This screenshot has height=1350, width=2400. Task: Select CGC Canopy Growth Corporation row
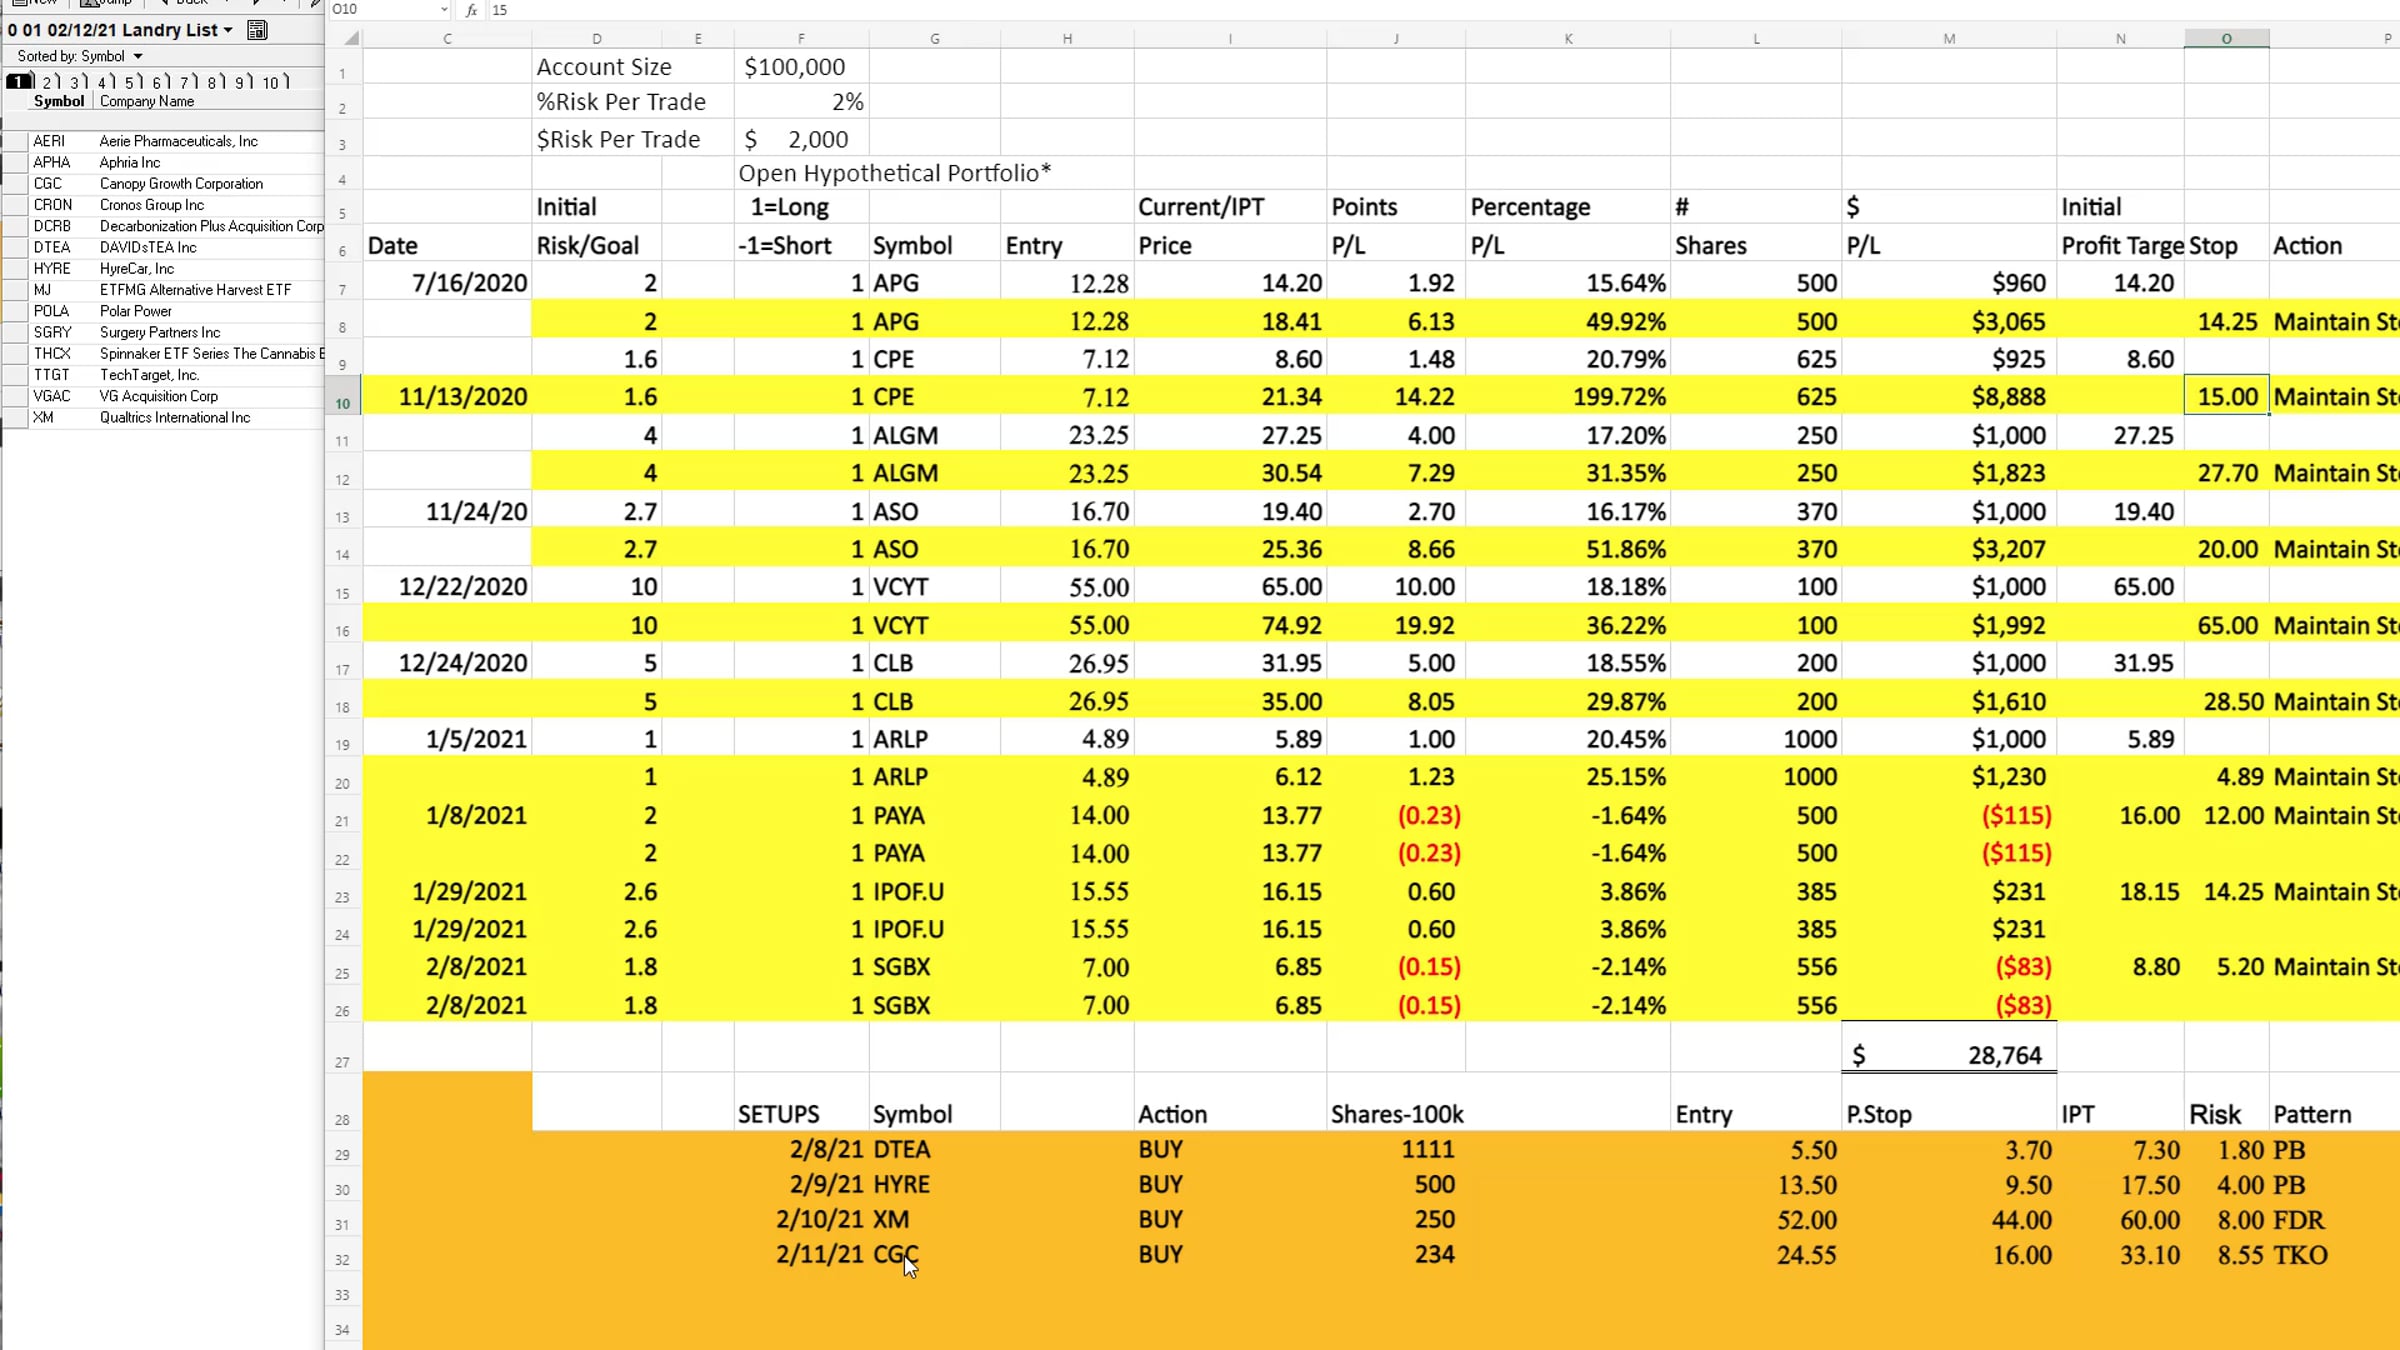(x=163, y=184)
